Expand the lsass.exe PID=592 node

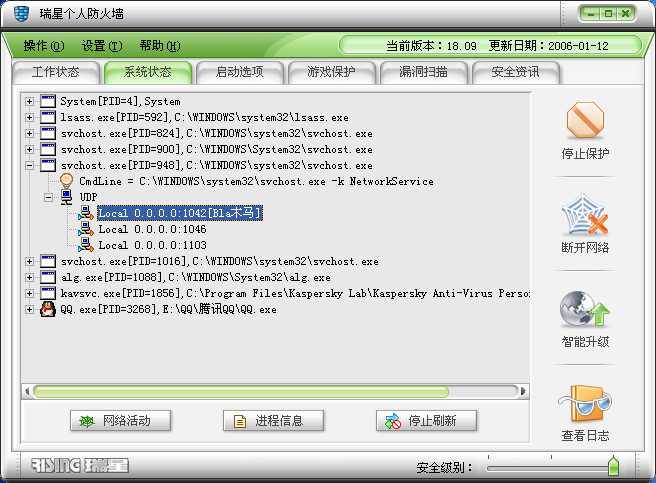[x=29, y=118]
